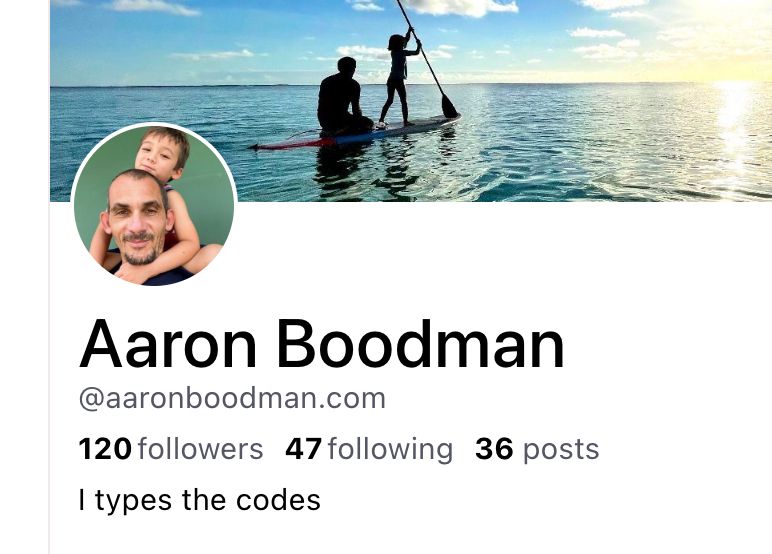
Task: Click the sun glare reflection on the water
Action: (x=735, y=123)
